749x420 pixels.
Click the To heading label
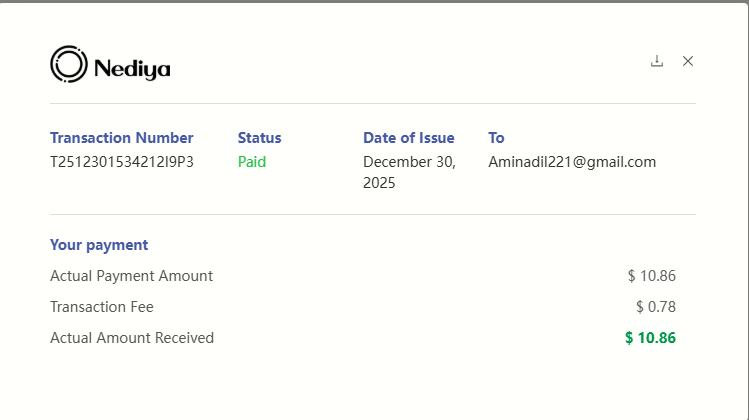pos(496,138)
